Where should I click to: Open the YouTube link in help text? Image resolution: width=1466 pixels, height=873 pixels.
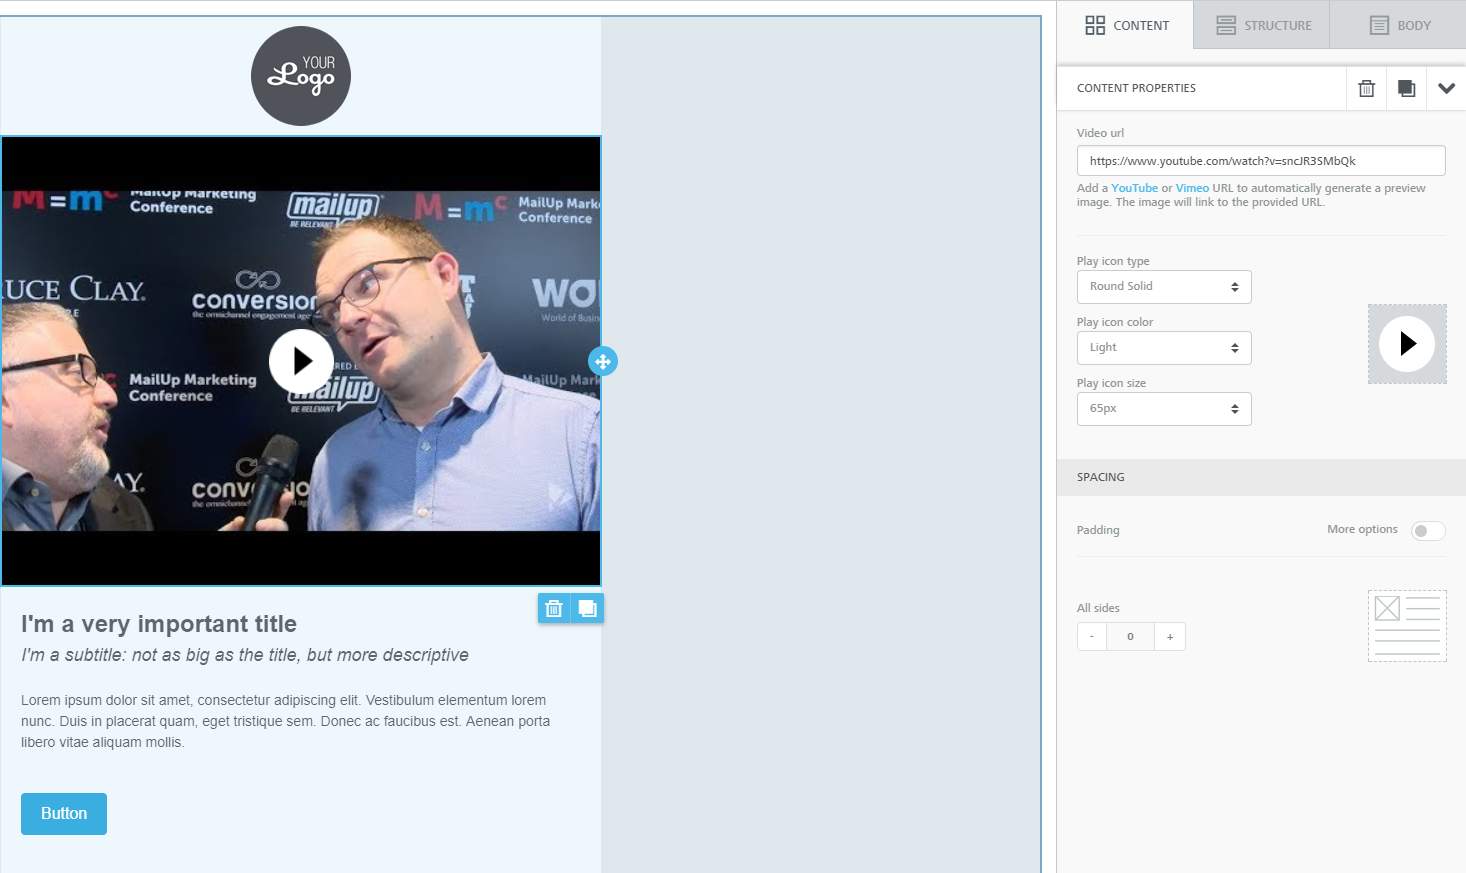[1134, 188]
